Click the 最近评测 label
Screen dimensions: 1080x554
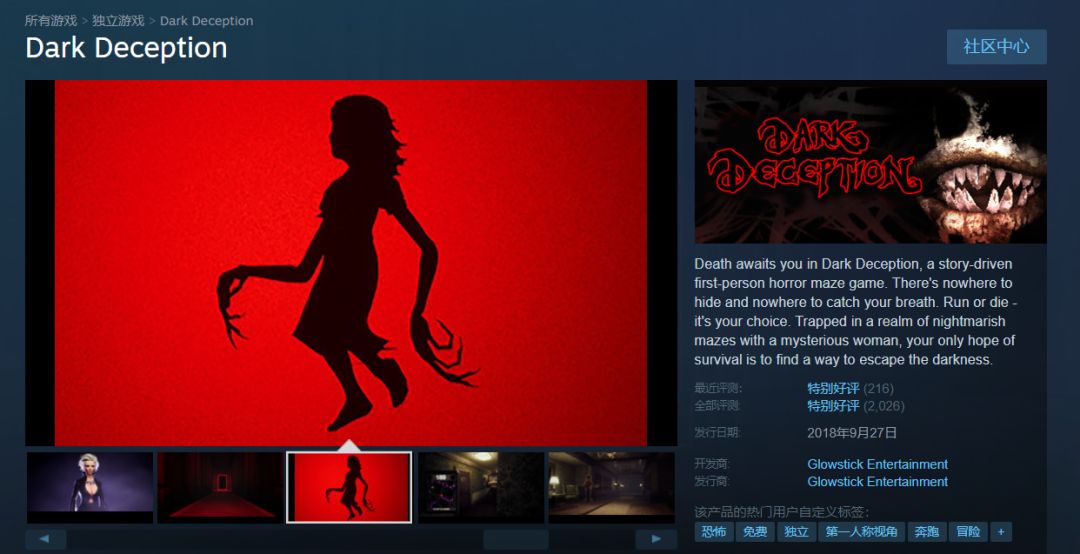717,389
